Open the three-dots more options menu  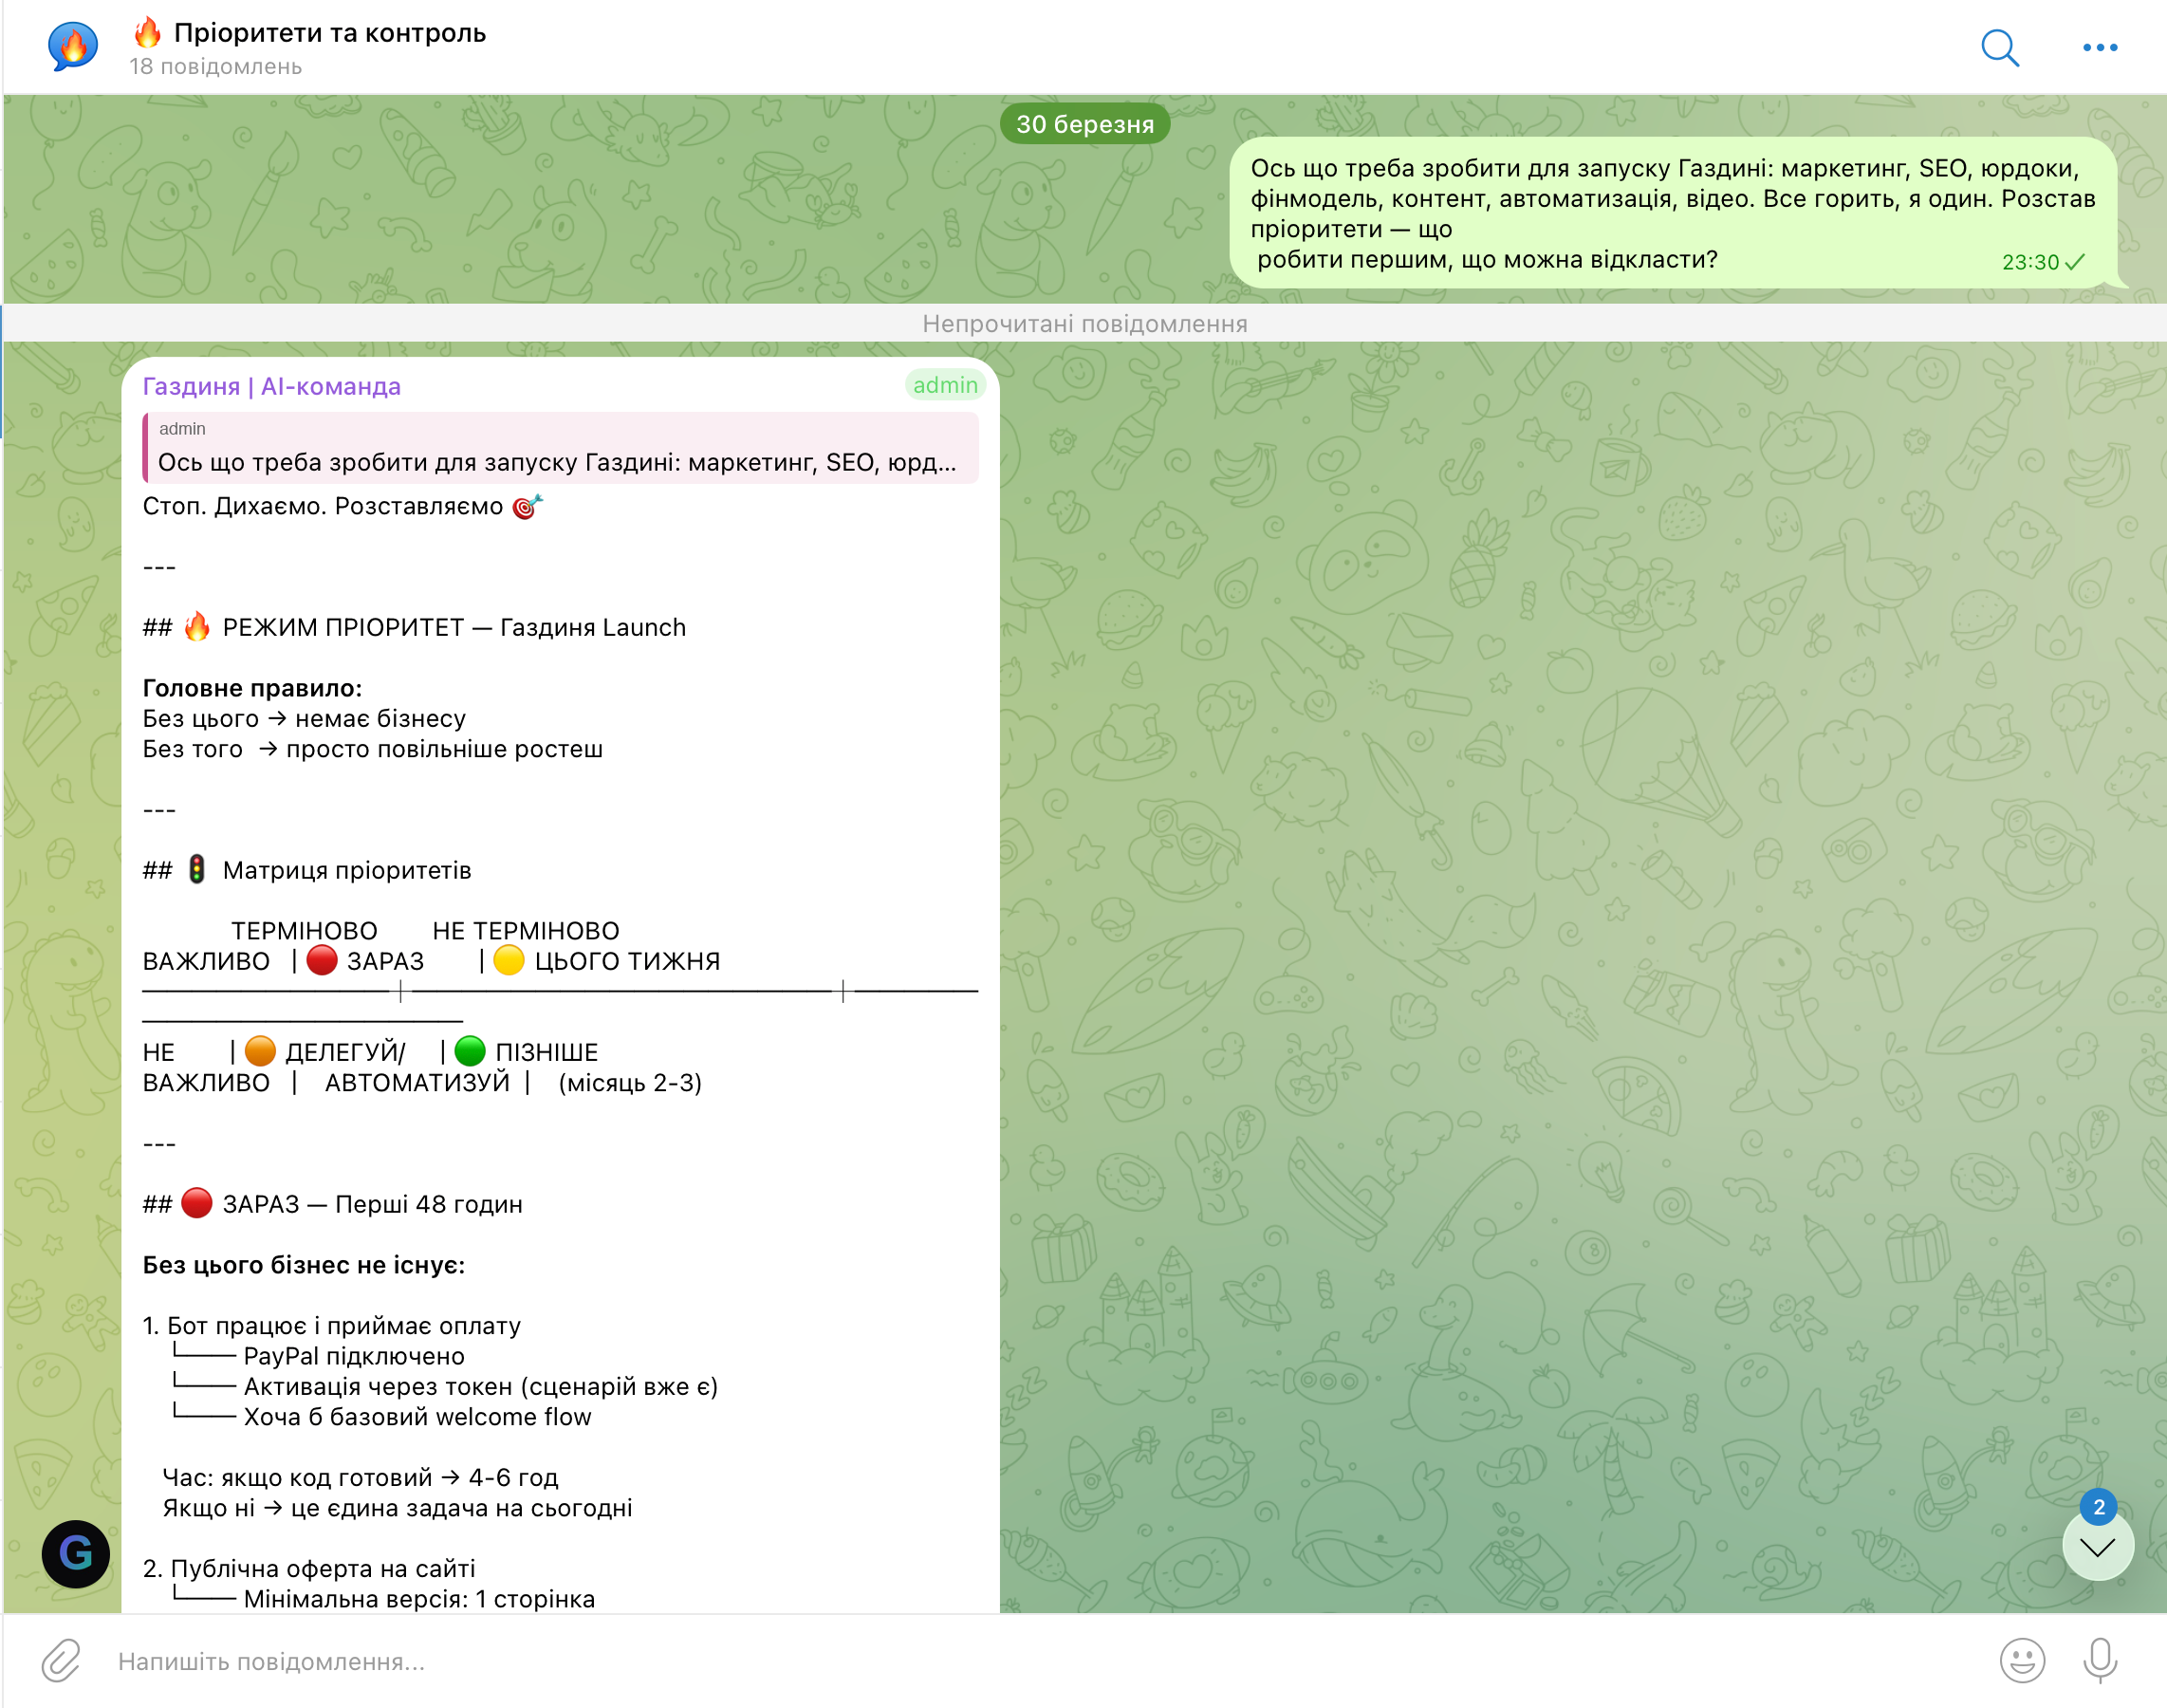2099,47
